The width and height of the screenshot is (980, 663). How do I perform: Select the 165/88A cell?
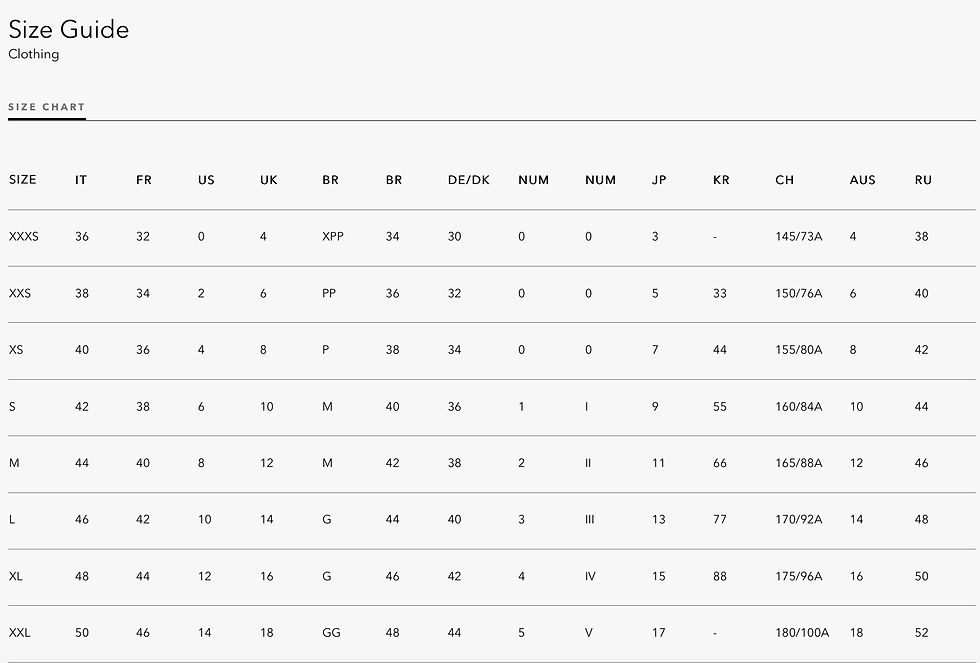[x=798, y=464]
